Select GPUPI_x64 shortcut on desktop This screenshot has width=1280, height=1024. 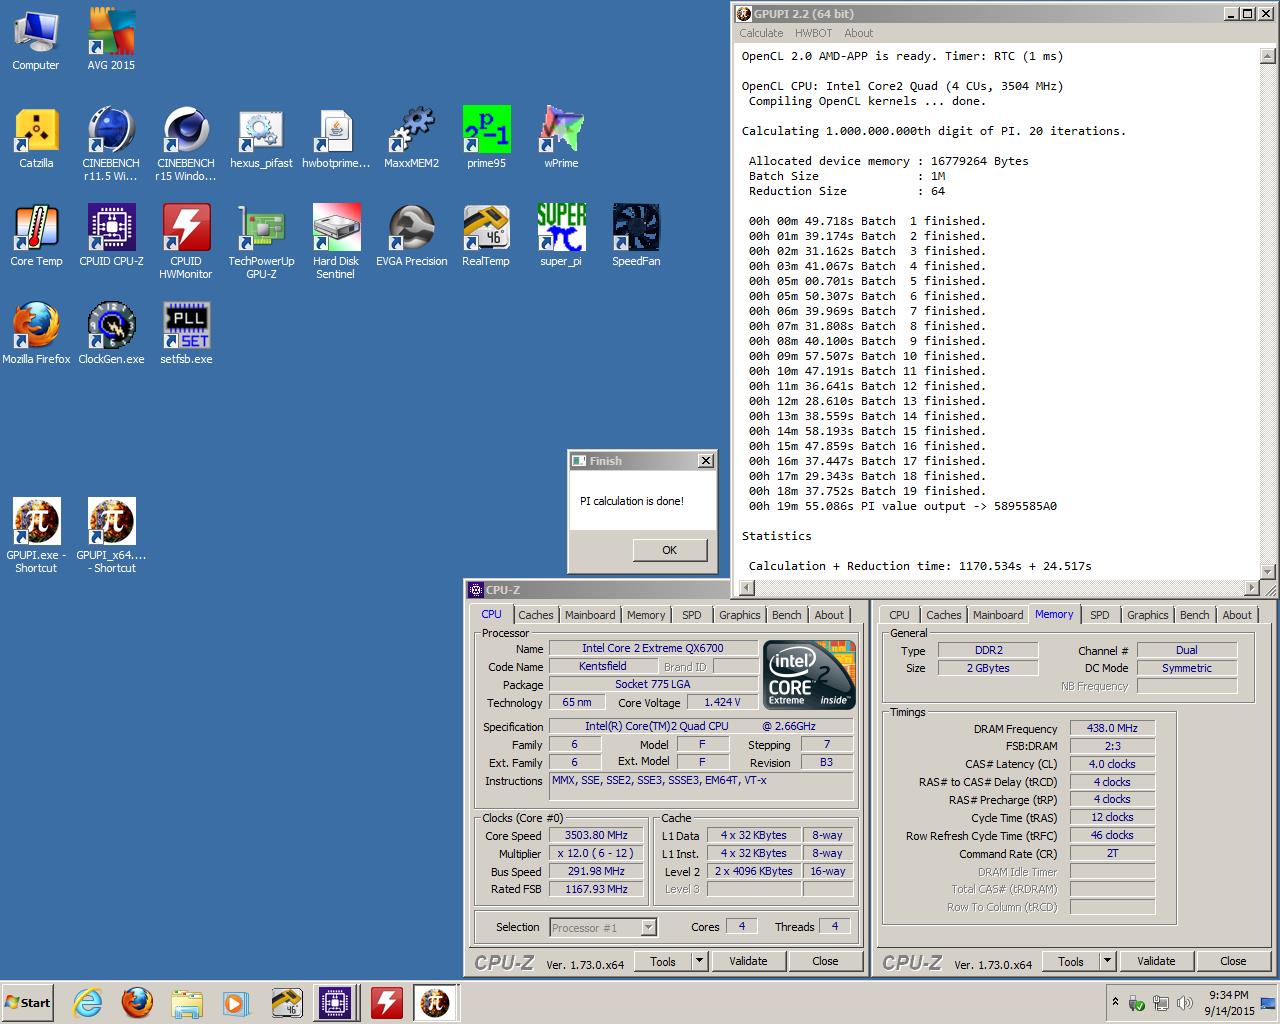coord(111,536)
